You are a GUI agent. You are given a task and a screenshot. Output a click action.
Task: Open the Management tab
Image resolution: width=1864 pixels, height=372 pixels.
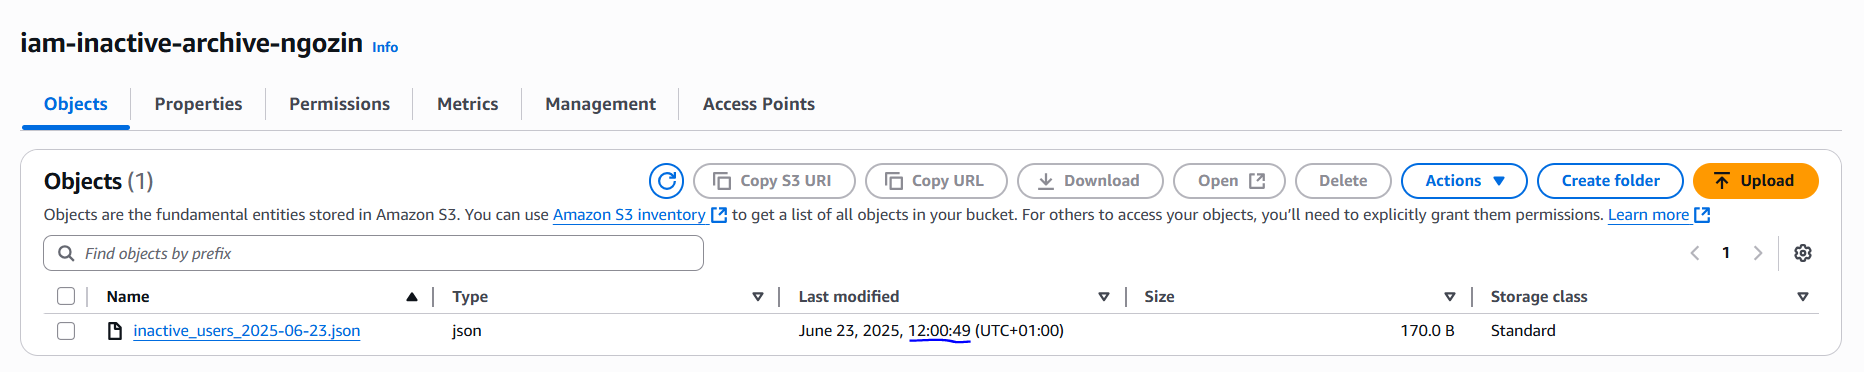600,104
